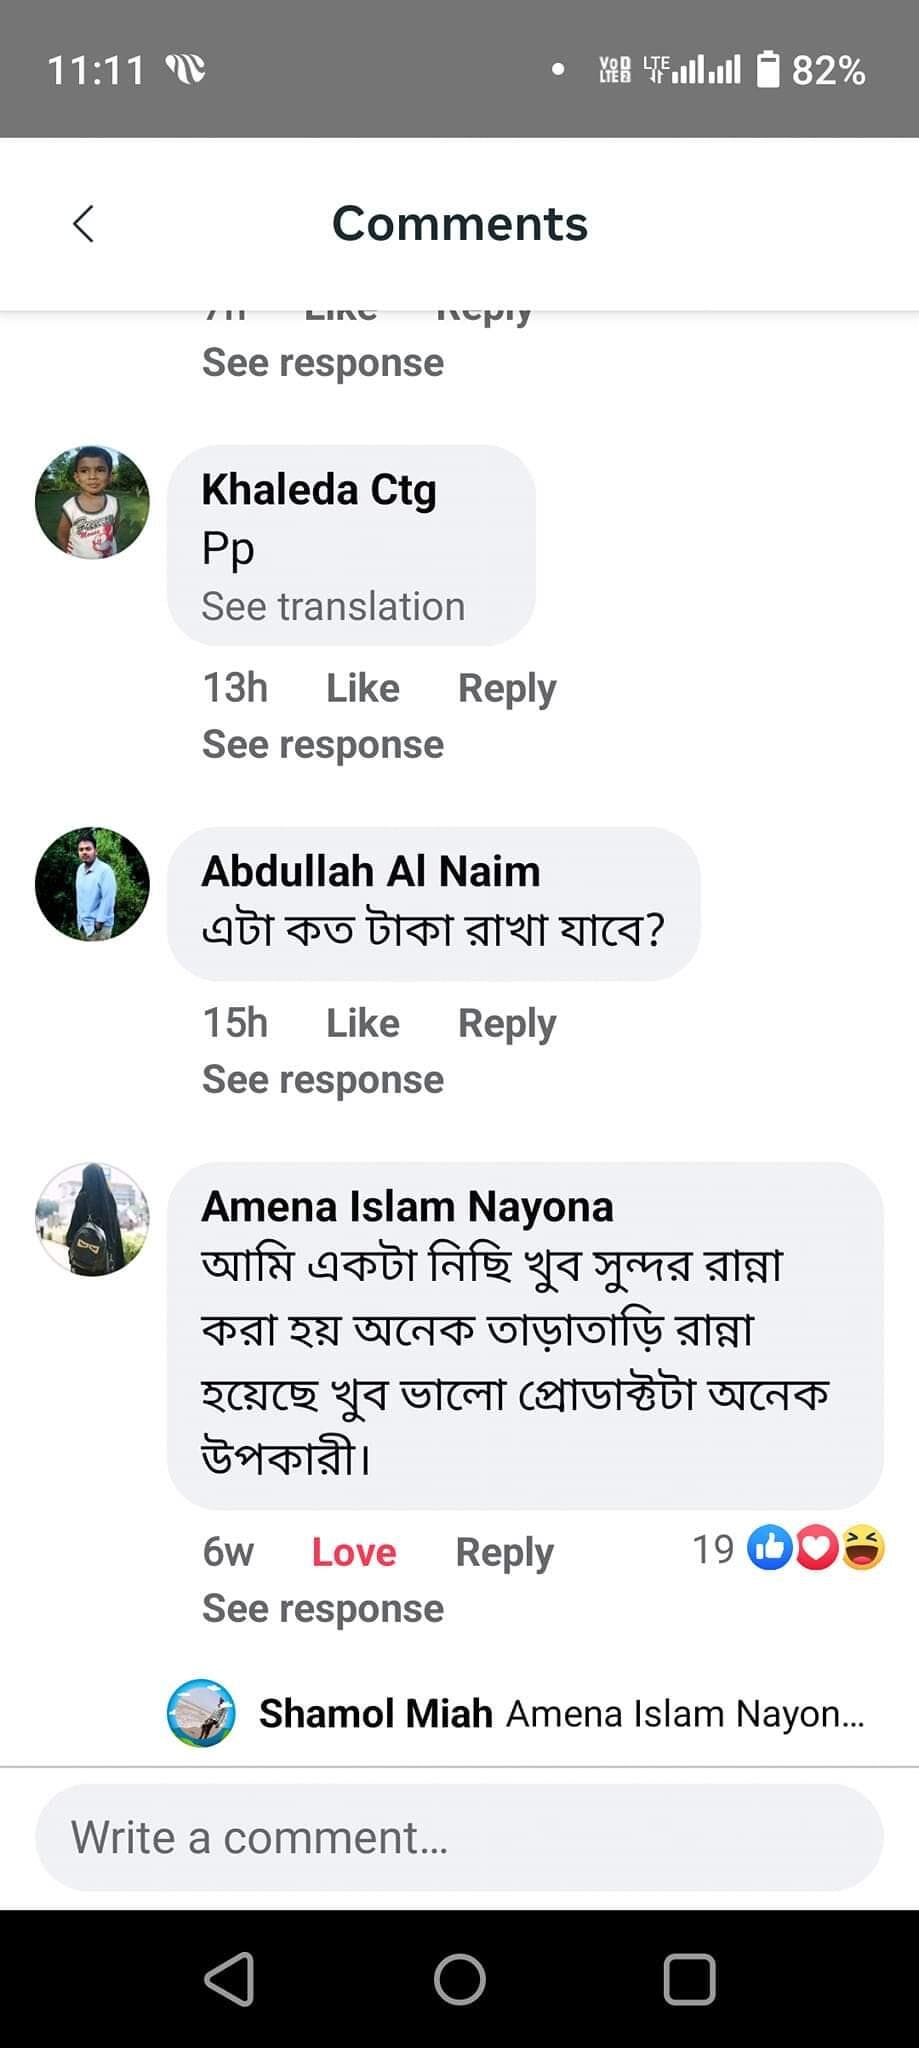
Task: Reply to Abdullah Al Naim's comment
Action: (506, 1023)
